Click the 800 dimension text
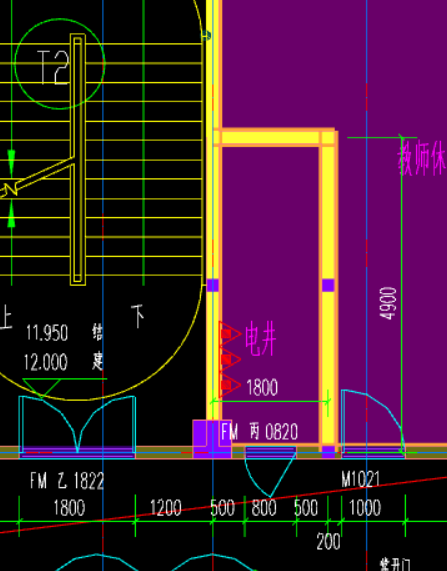Image resolution: width=447 pixels, height=571 pixels. (264, 508)
